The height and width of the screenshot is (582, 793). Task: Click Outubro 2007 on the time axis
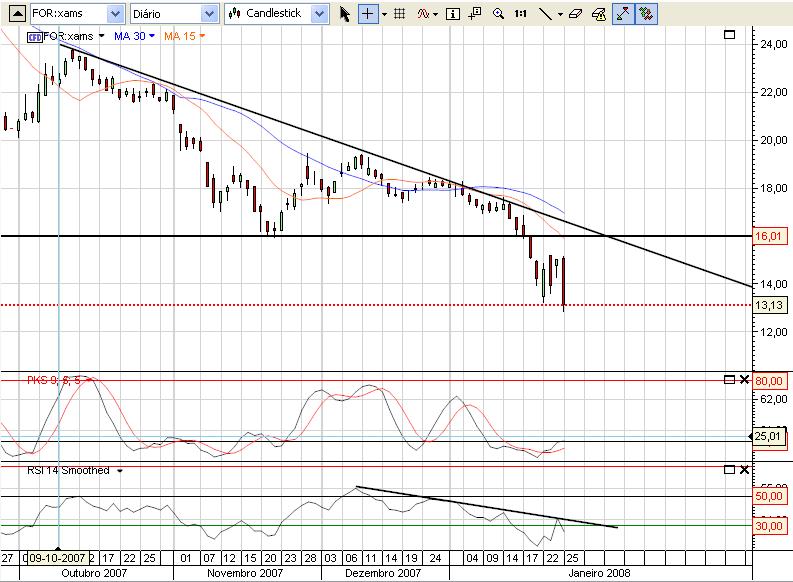click(94, 573)
